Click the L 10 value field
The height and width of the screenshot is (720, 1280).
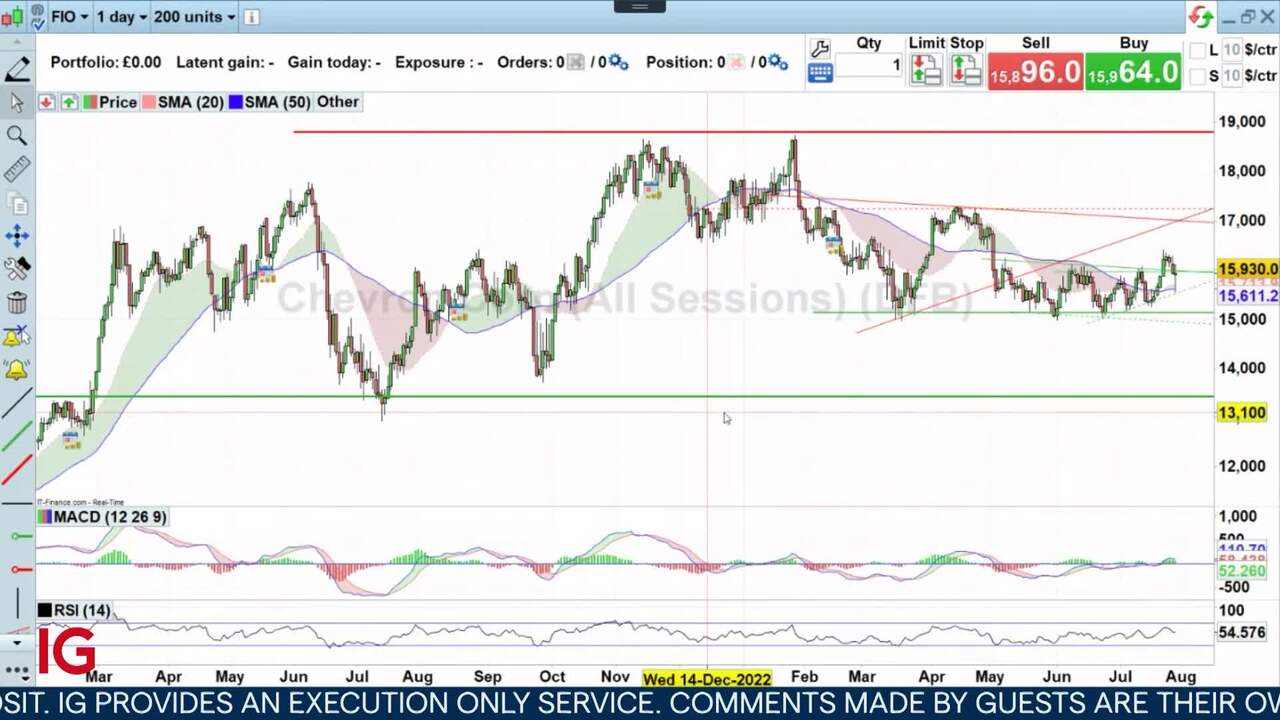1233,50
